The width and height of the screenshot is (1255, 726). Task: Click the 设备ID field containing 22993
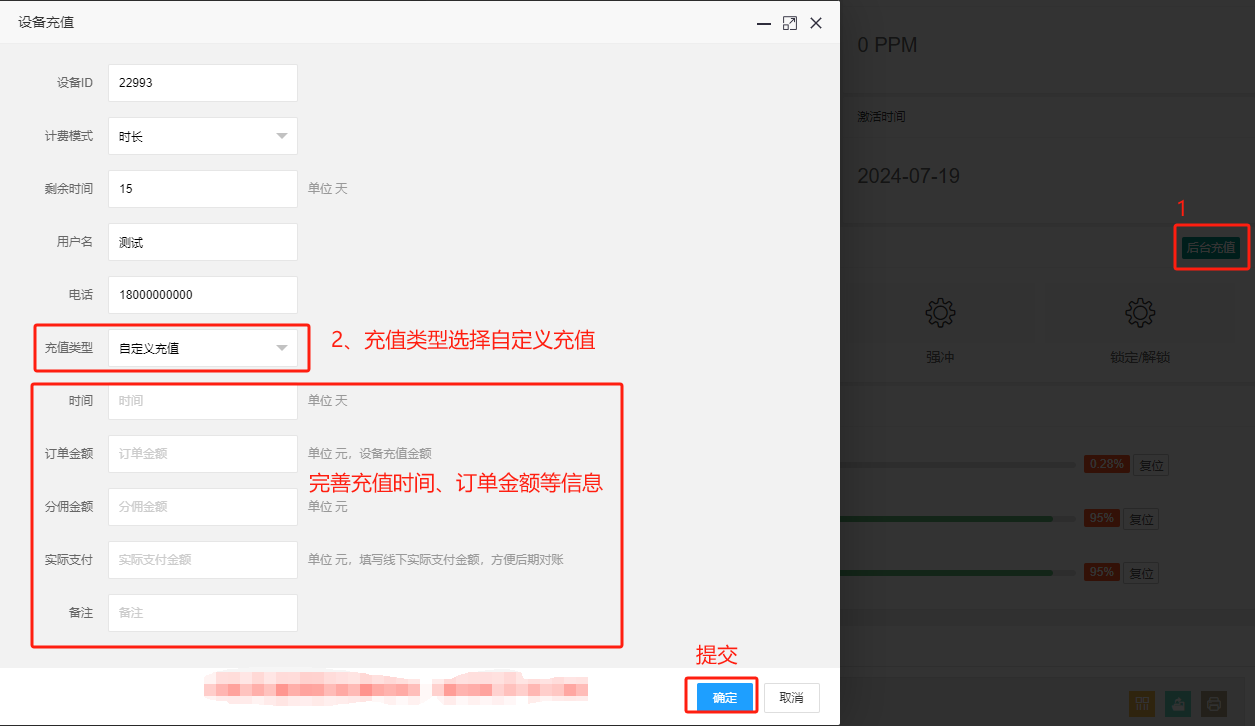click(x=203, y=83)
